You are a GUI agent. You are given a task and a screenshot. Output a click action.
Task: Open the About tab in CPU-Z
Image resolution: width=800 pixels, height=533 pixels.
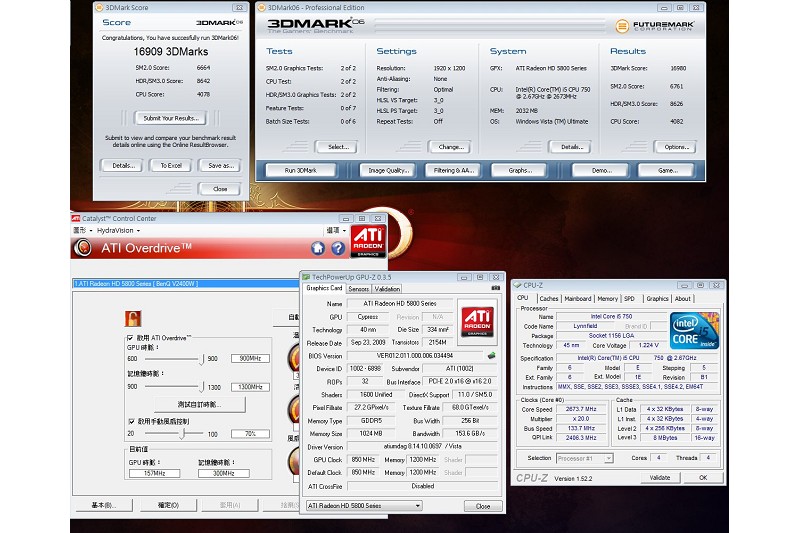pyautogui.click(x=683, y=299)
